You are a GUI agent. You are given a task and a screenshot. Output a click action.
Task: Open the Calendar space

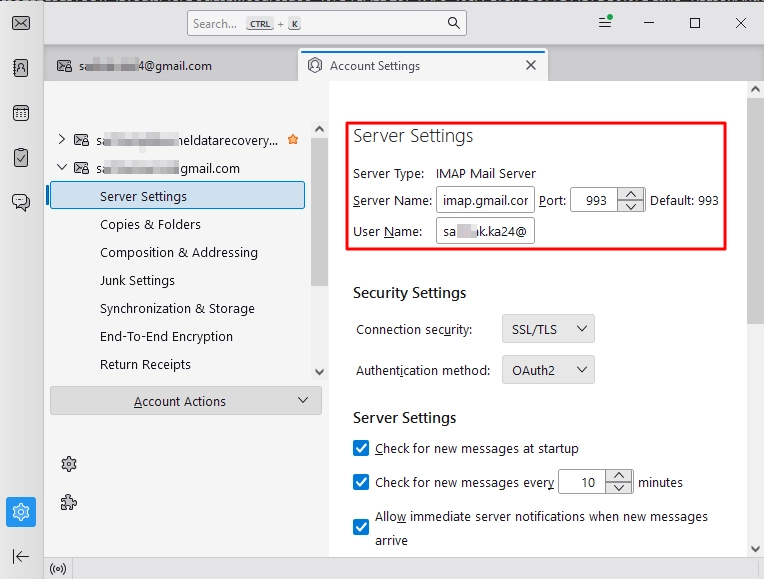(20, 113)
